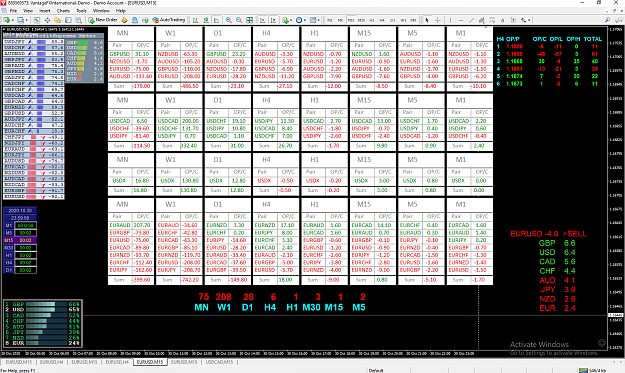
Task: Expand the Profiles dropdown arrow
Action: [x=26, y=20]
